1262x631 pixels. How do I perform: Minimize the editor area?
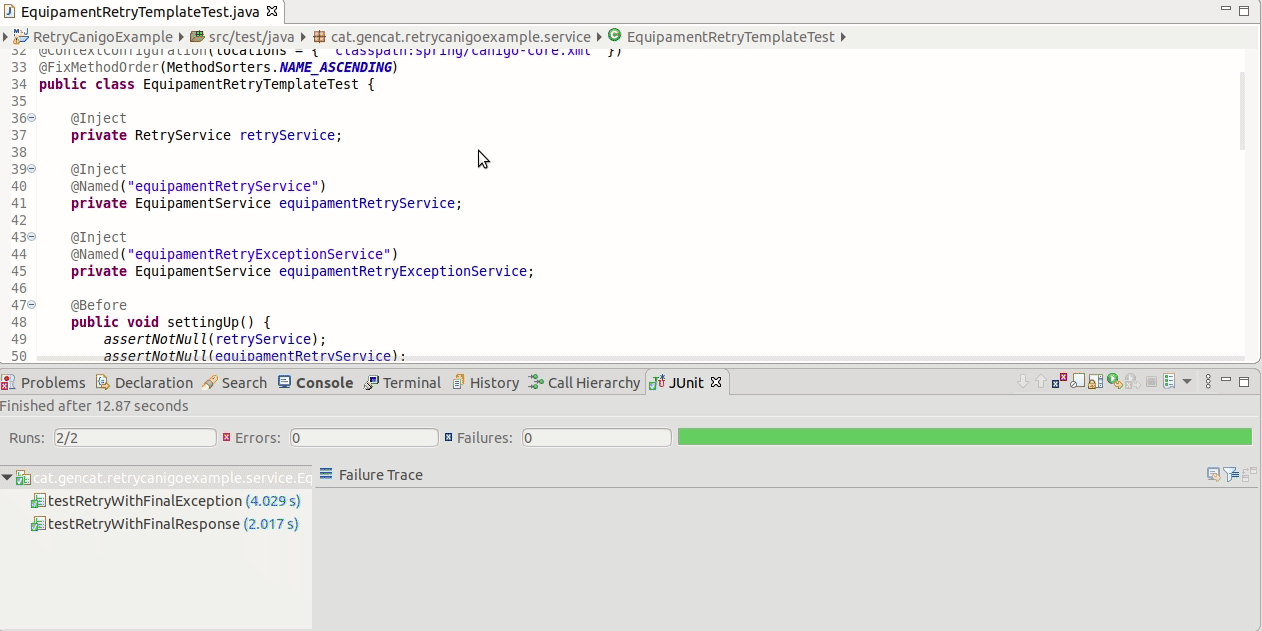[x=1226, y=9]
